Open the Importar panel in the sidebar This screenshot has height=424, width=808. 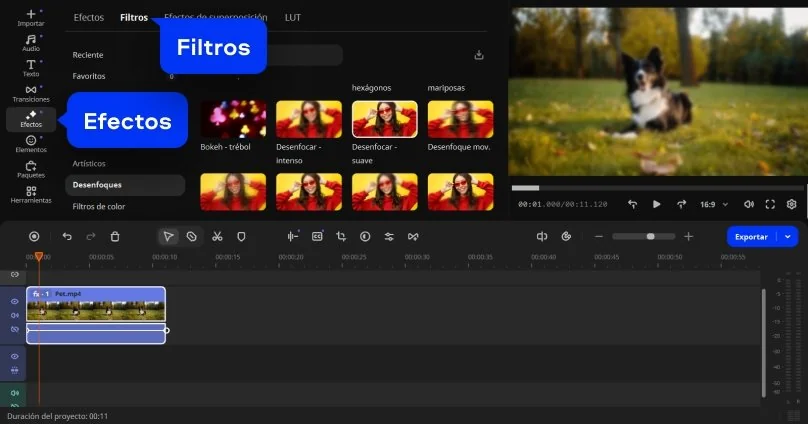(31, 18)
